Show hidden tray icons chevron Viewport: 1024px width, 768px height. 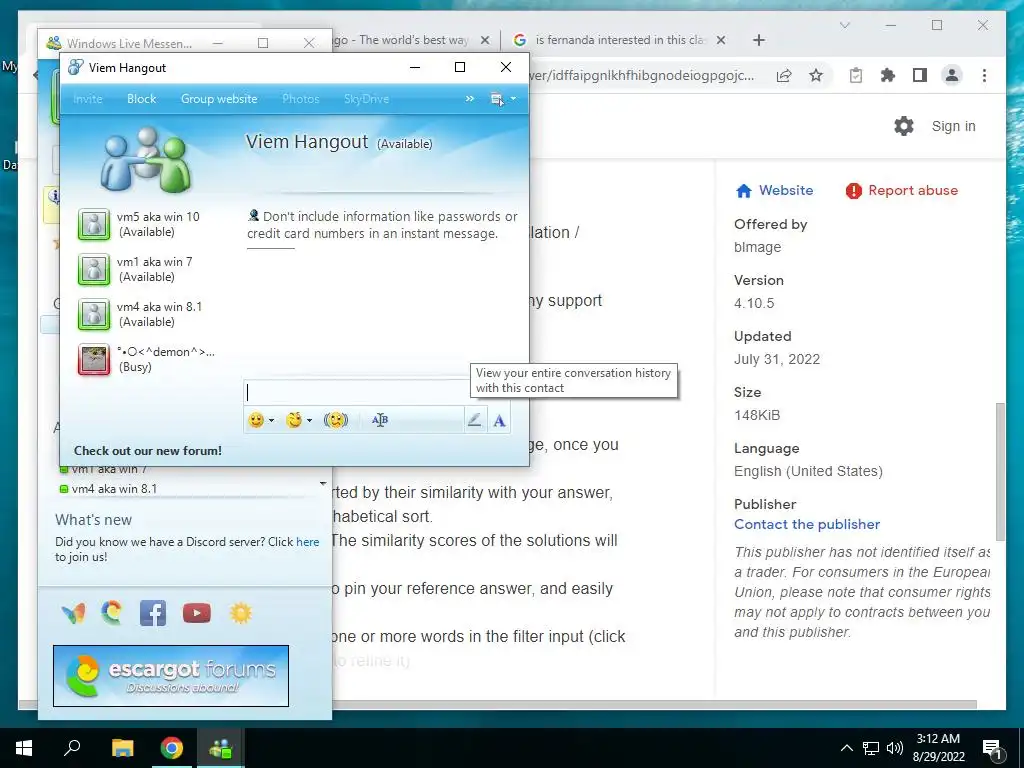(846, 748)
